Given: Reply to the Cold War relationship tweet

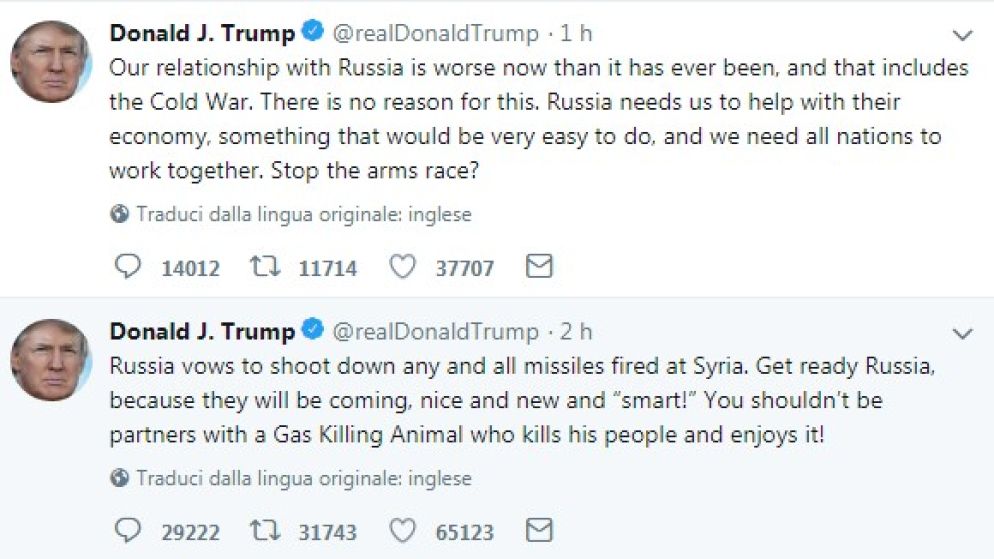Looking at the screenshot, I should tap(129, 267).
